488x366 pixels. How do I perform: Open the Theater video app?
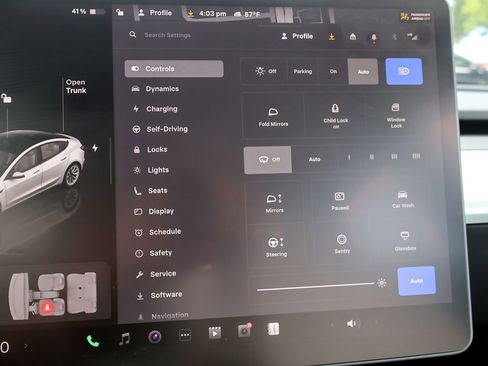point(215,333)
